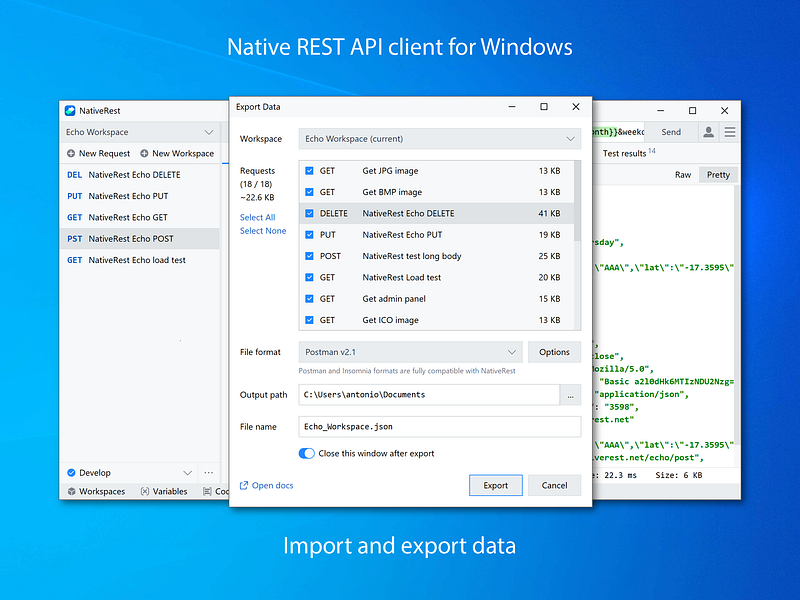Uncheck the NativeRest Echo DELETE checkbox

click(309, 213)
